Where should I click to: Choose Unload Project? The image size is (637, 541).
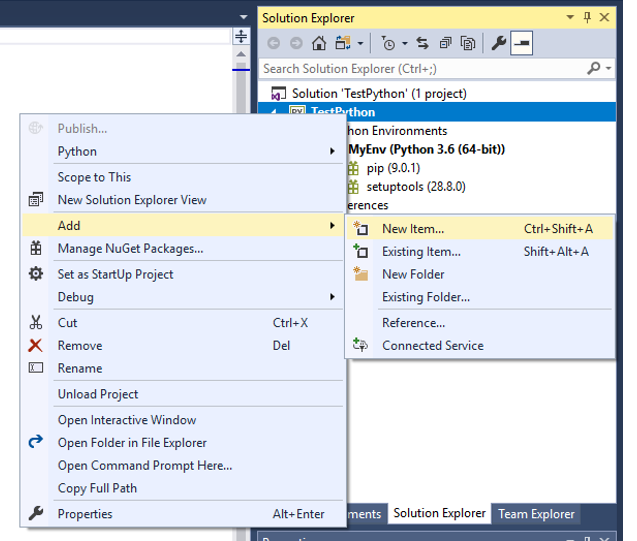tap(183, 394)
